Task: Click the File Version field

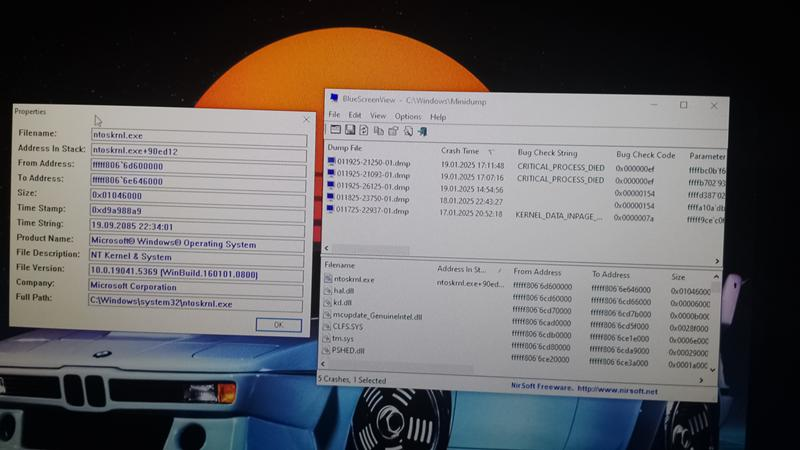Action: point(196,272)
